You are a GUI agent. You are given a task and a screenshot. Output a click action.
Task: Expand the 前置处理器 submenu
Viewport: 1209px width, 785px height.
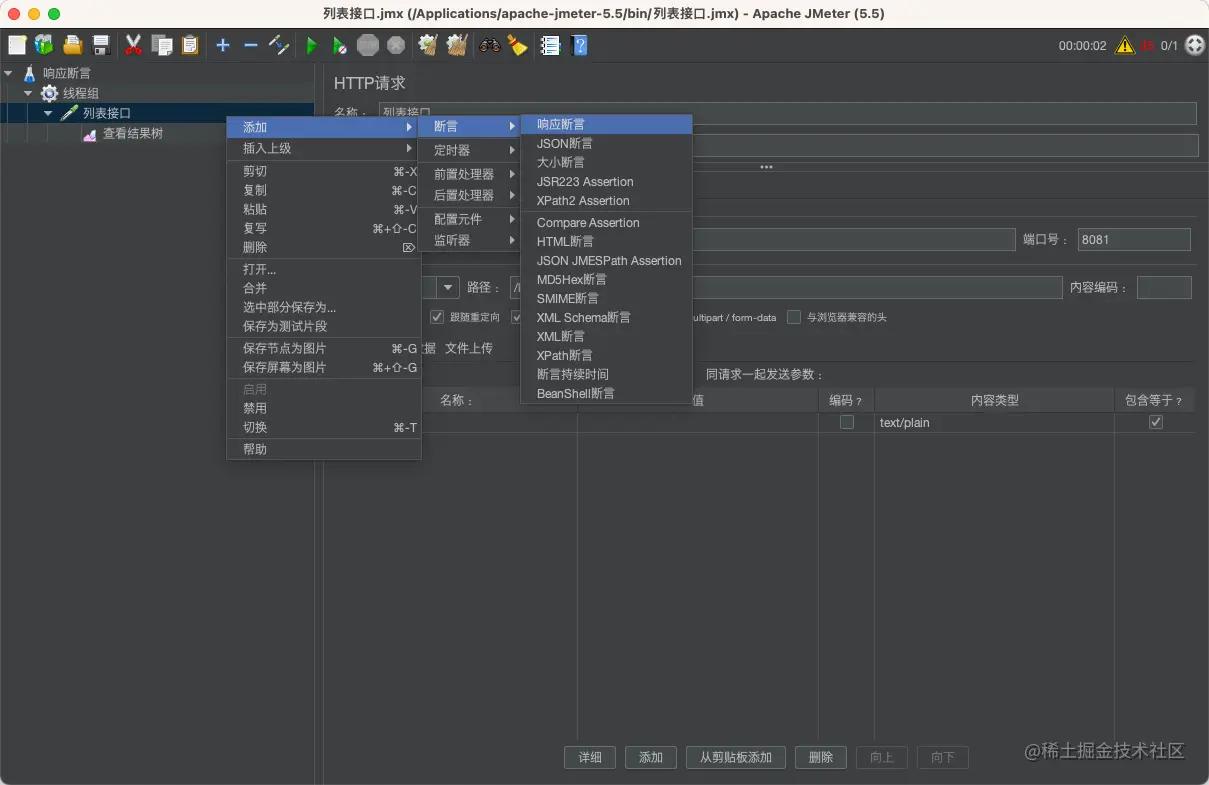(470, 174)
